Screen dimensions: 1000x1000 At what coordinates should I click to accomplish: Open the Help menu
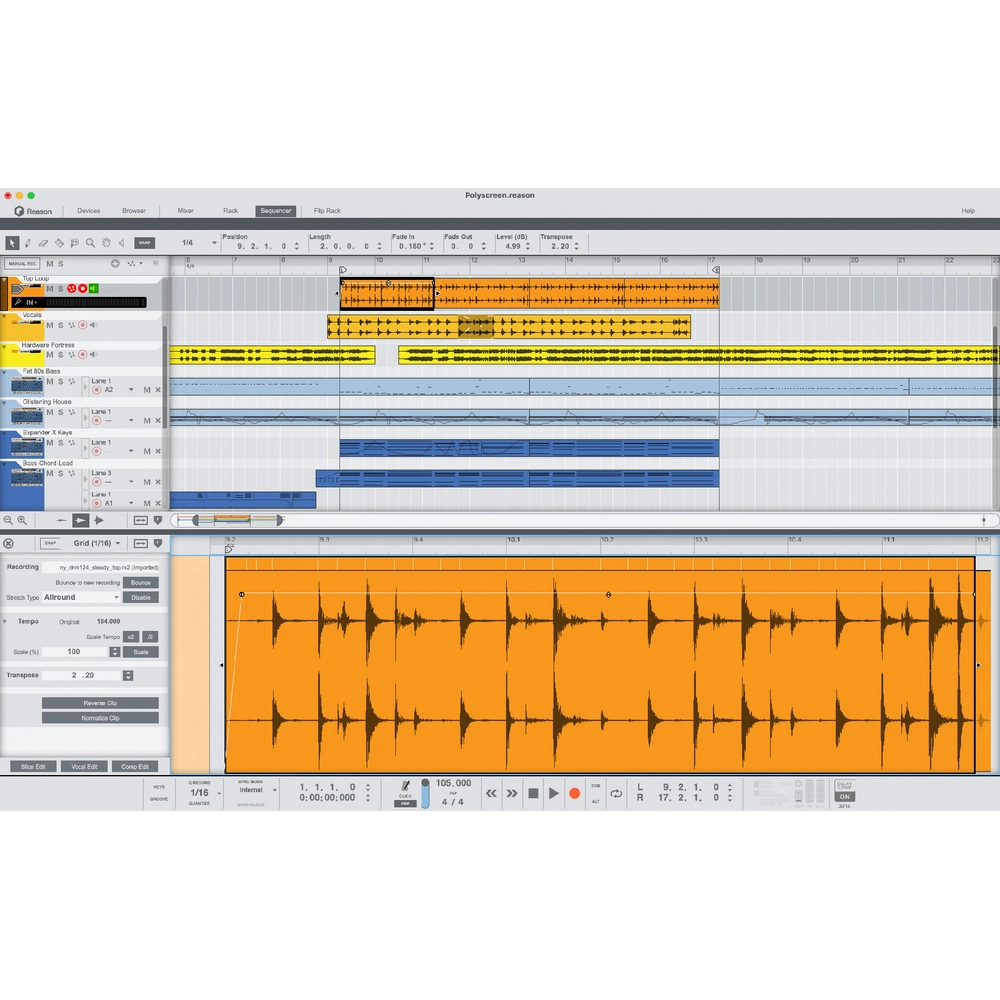pyautogui.click(x=968, y=210)
